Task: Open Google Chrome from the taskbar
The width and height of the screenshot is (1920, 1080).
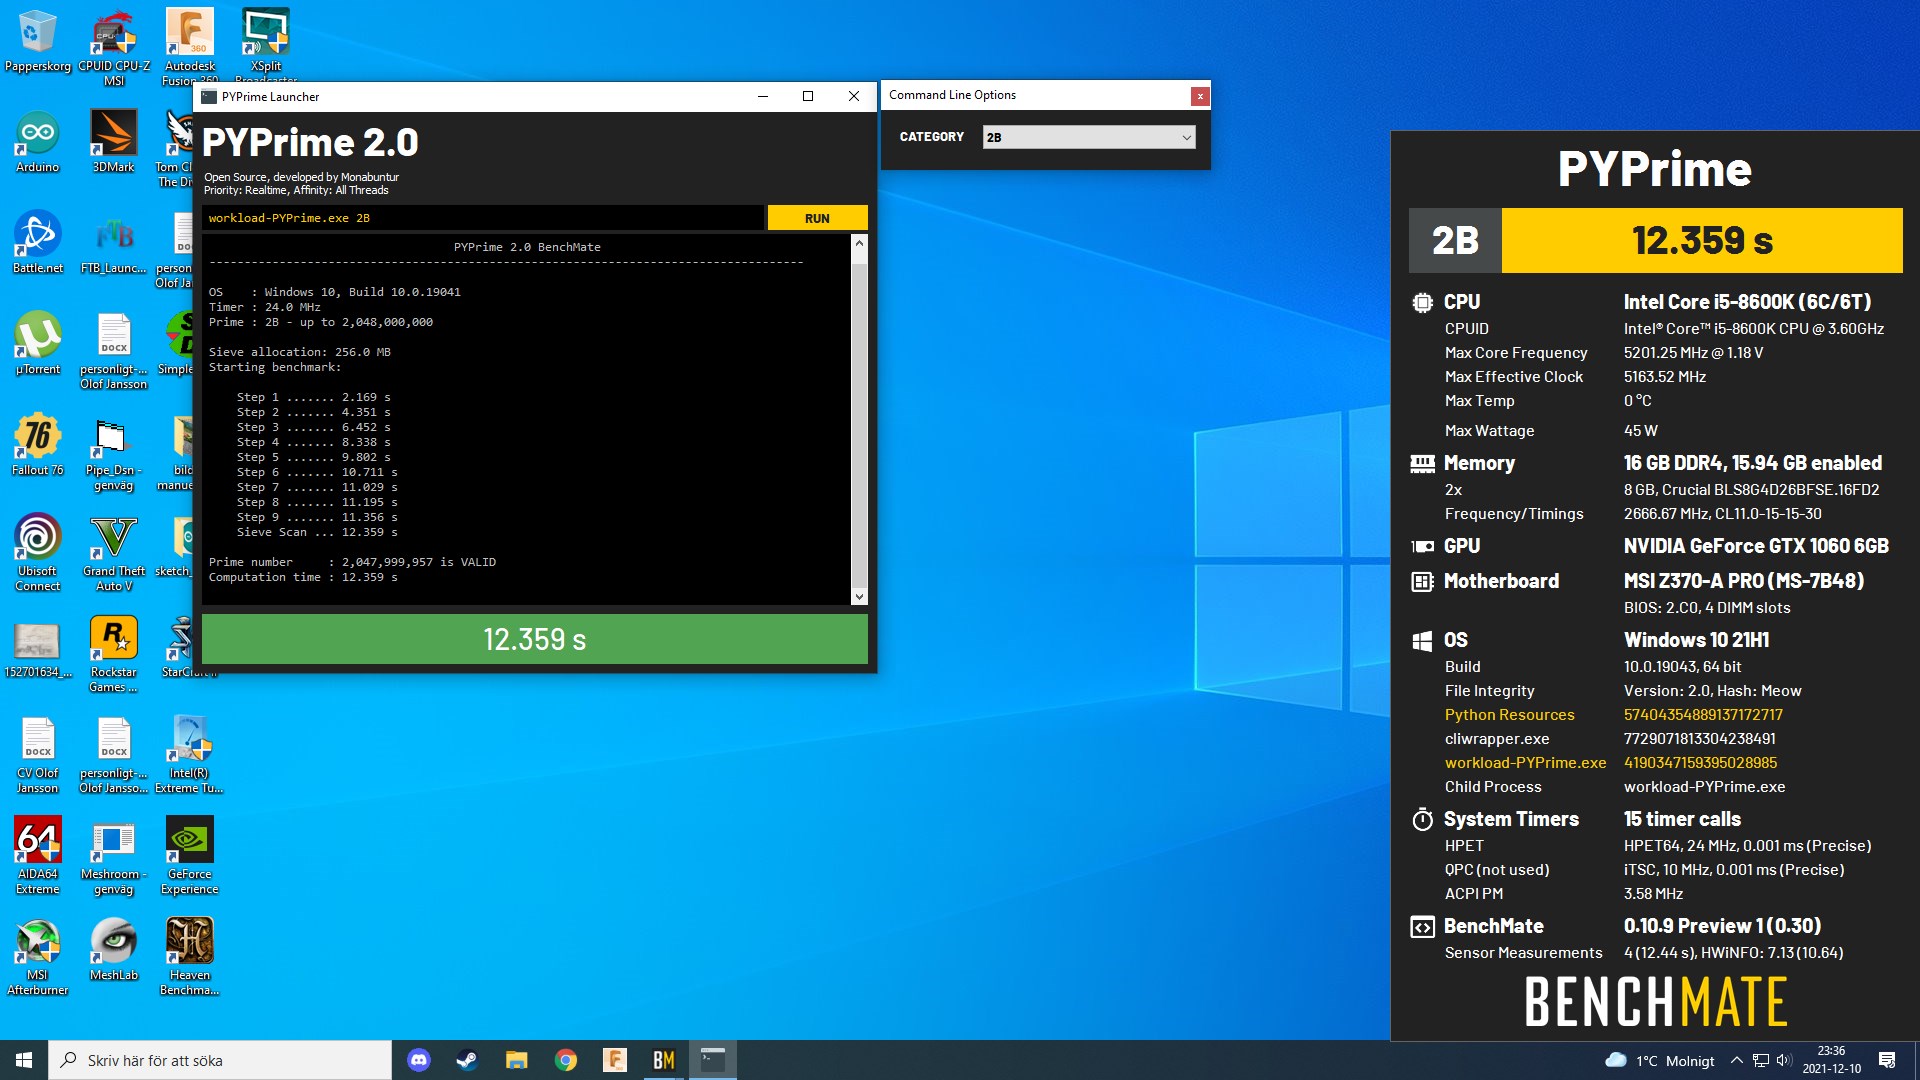Action: [566, 1060]
